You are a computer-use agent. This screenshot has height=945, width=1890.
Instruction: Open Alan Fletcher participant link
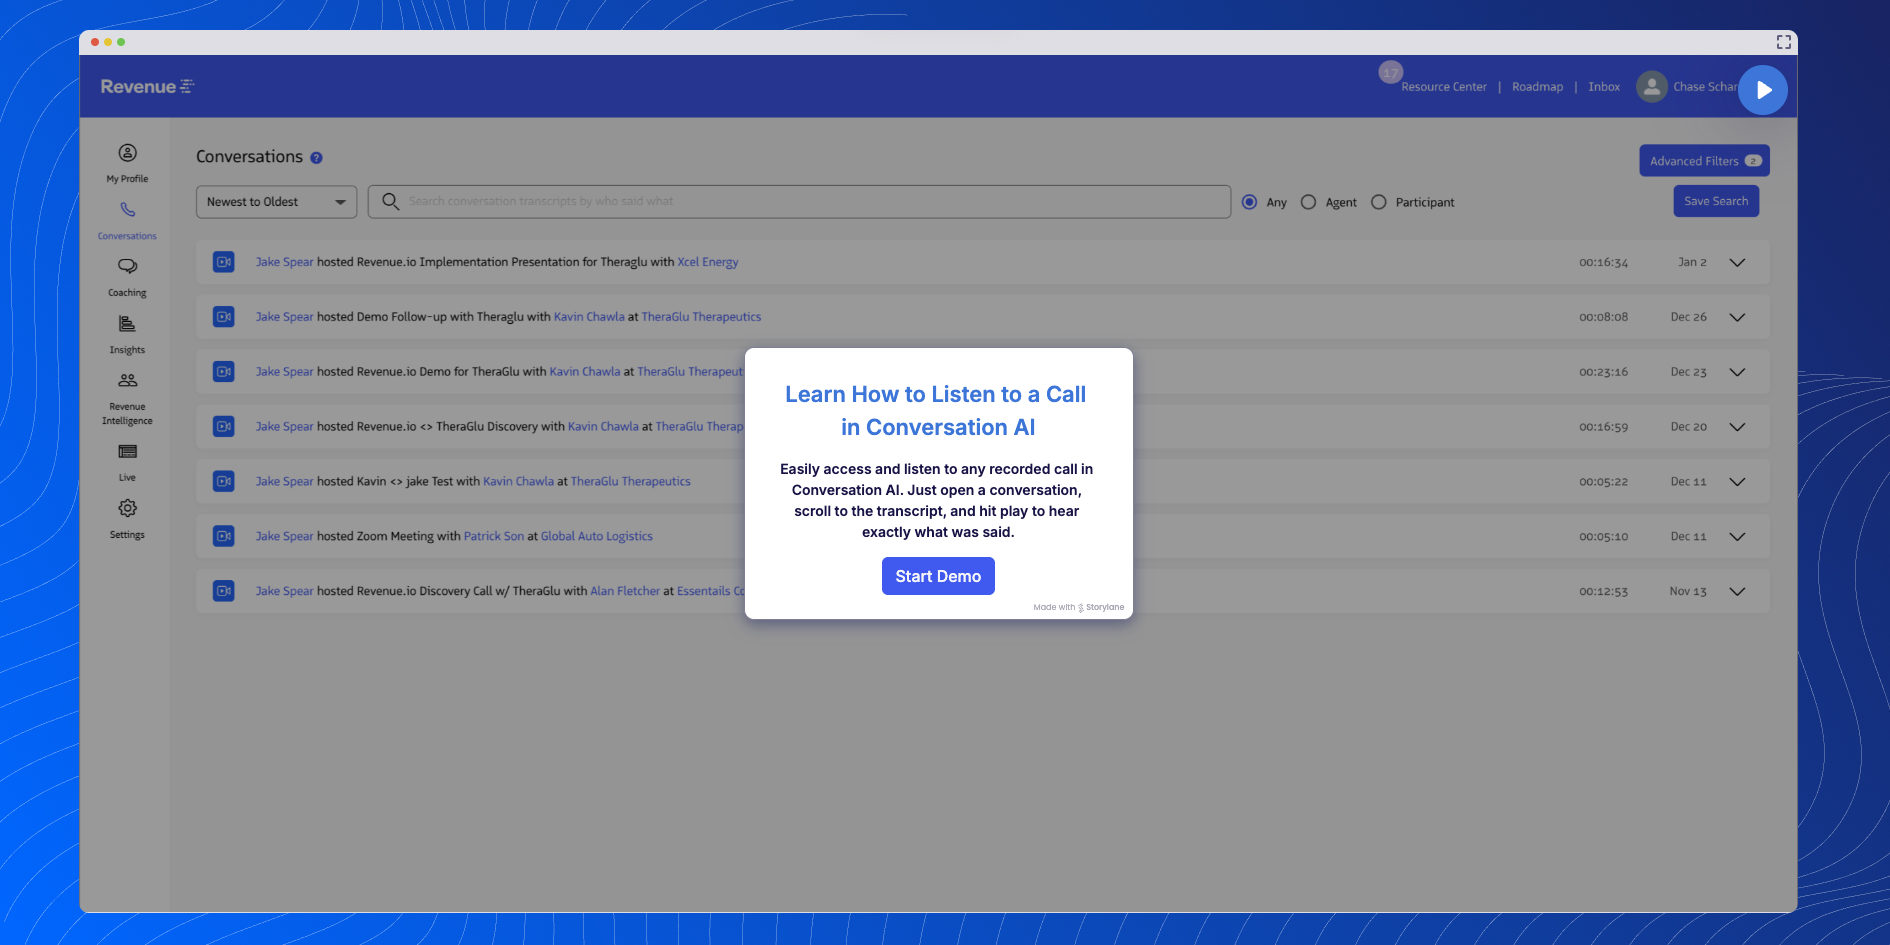[625, 591]
